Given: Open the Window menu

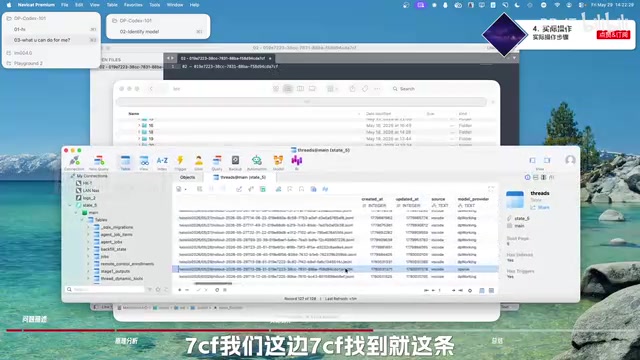Looking at the screenshot, I should pos(175,5).
